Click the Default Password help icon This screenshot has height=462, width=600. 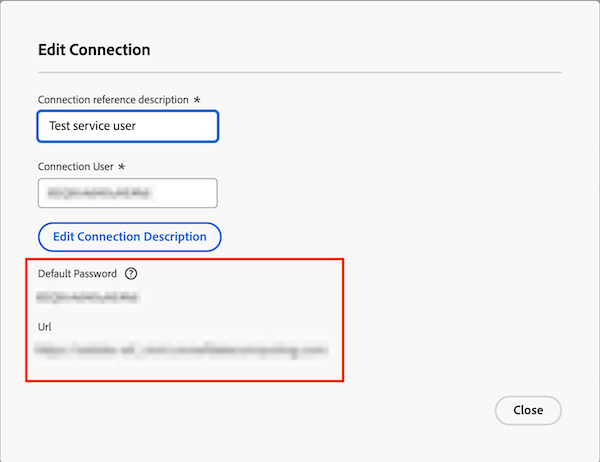[131, 273]
